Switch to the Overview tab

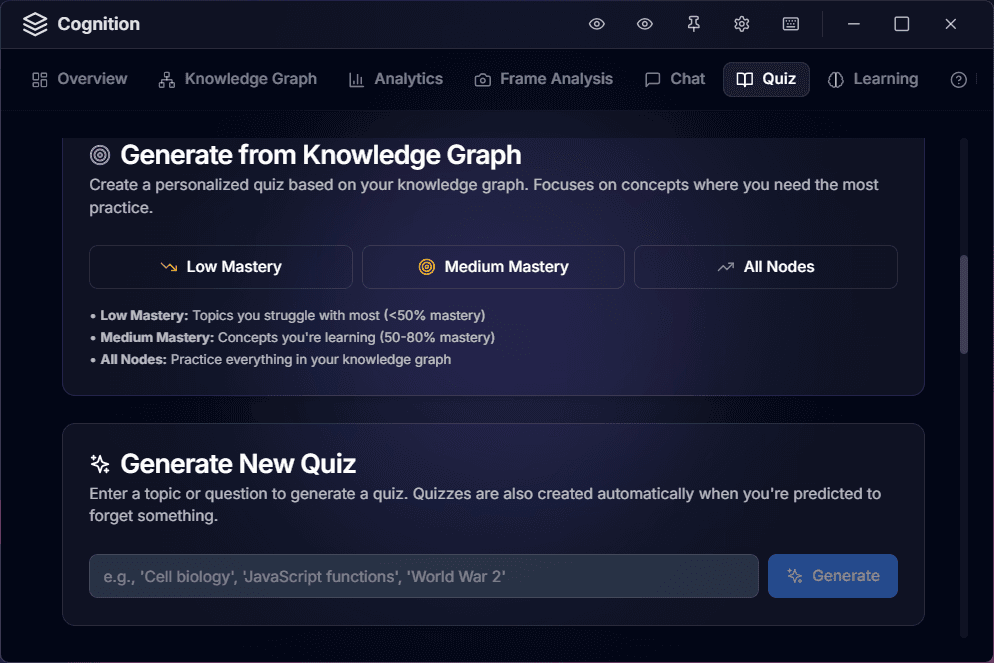(80, 79)
